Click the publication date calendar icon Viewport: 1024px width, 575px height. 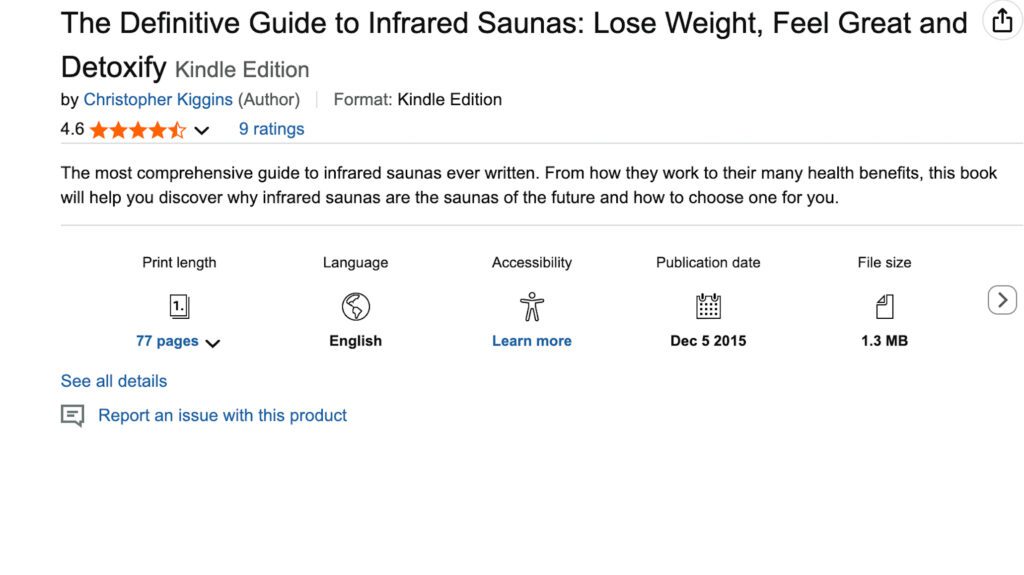[708, 306]
